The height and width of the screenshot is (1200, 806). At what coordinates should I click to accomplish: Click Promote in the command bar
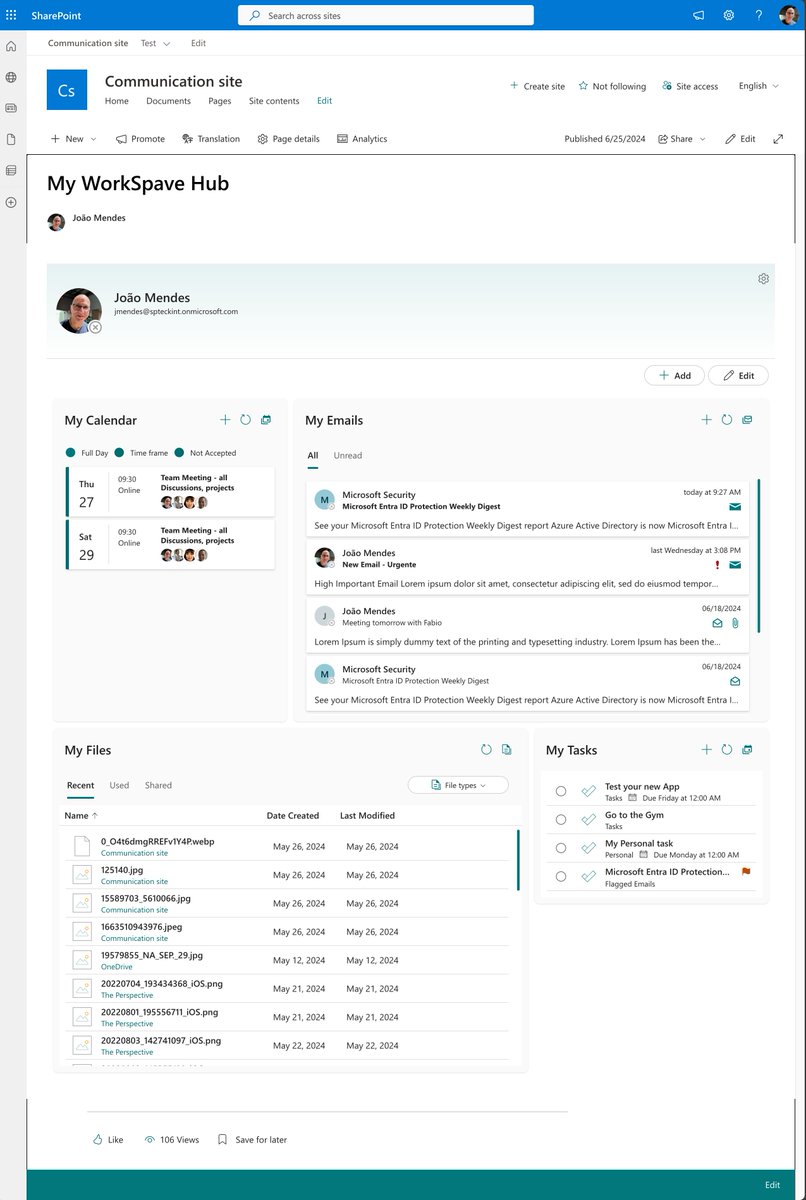coord(140,139)
